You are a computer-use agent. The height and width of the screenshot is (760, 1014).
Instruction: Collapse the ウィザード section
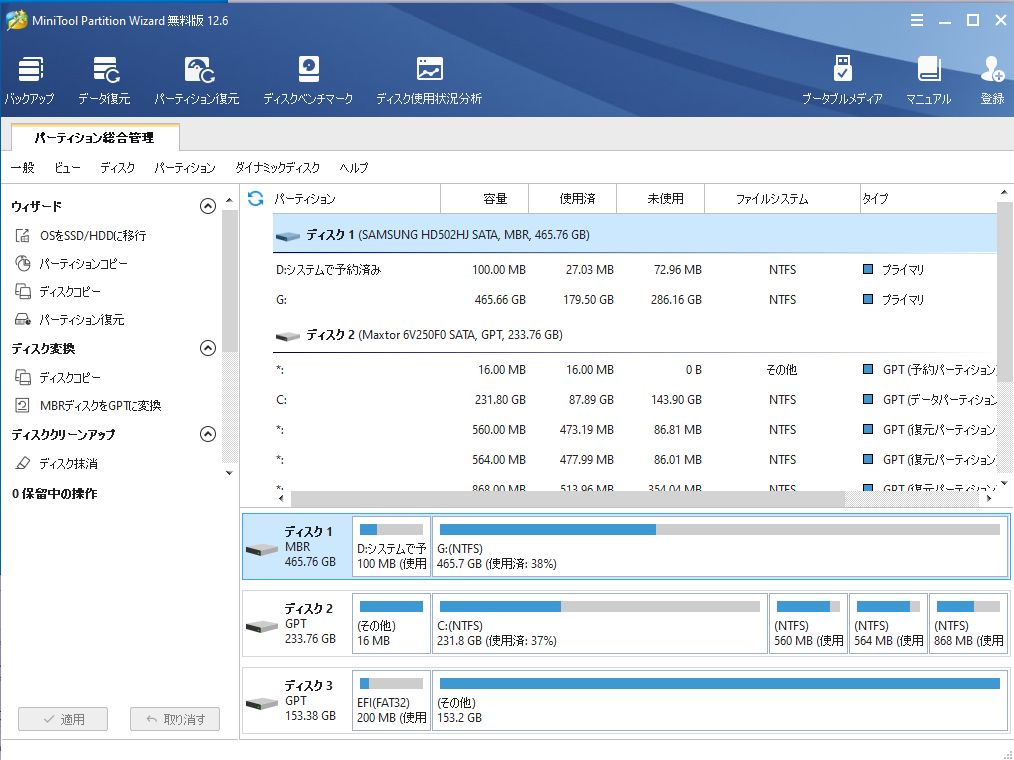point(208,206)
